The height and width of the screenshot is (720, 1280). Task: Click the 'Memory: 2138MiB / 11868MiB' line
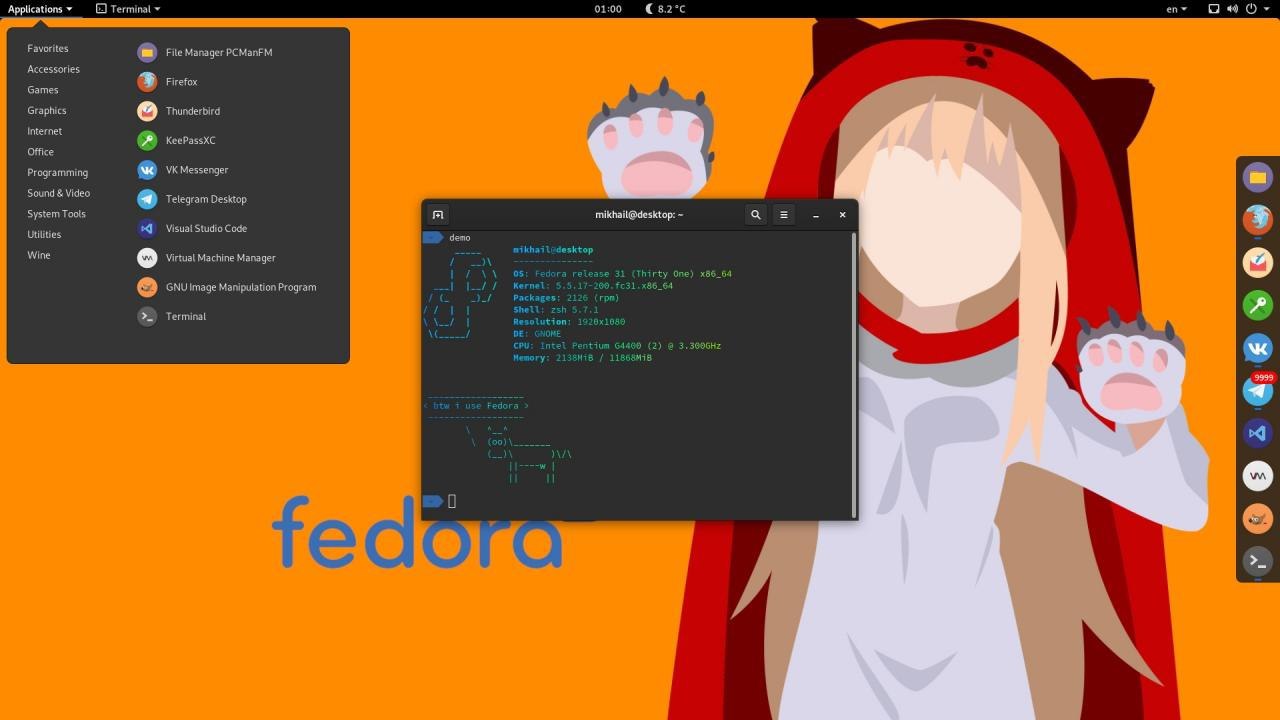click(582, 358)
